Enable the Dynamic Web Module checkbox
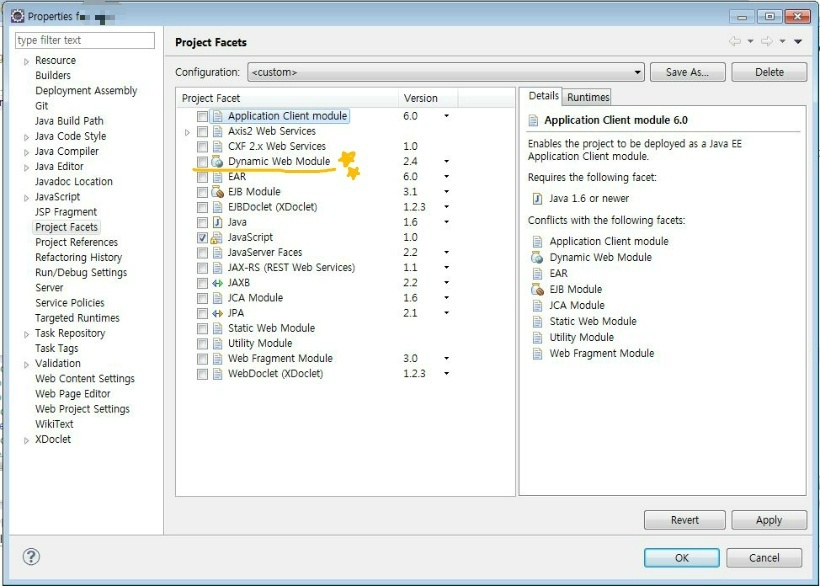The width and height of the screenshot is (820, 586). 202,162
